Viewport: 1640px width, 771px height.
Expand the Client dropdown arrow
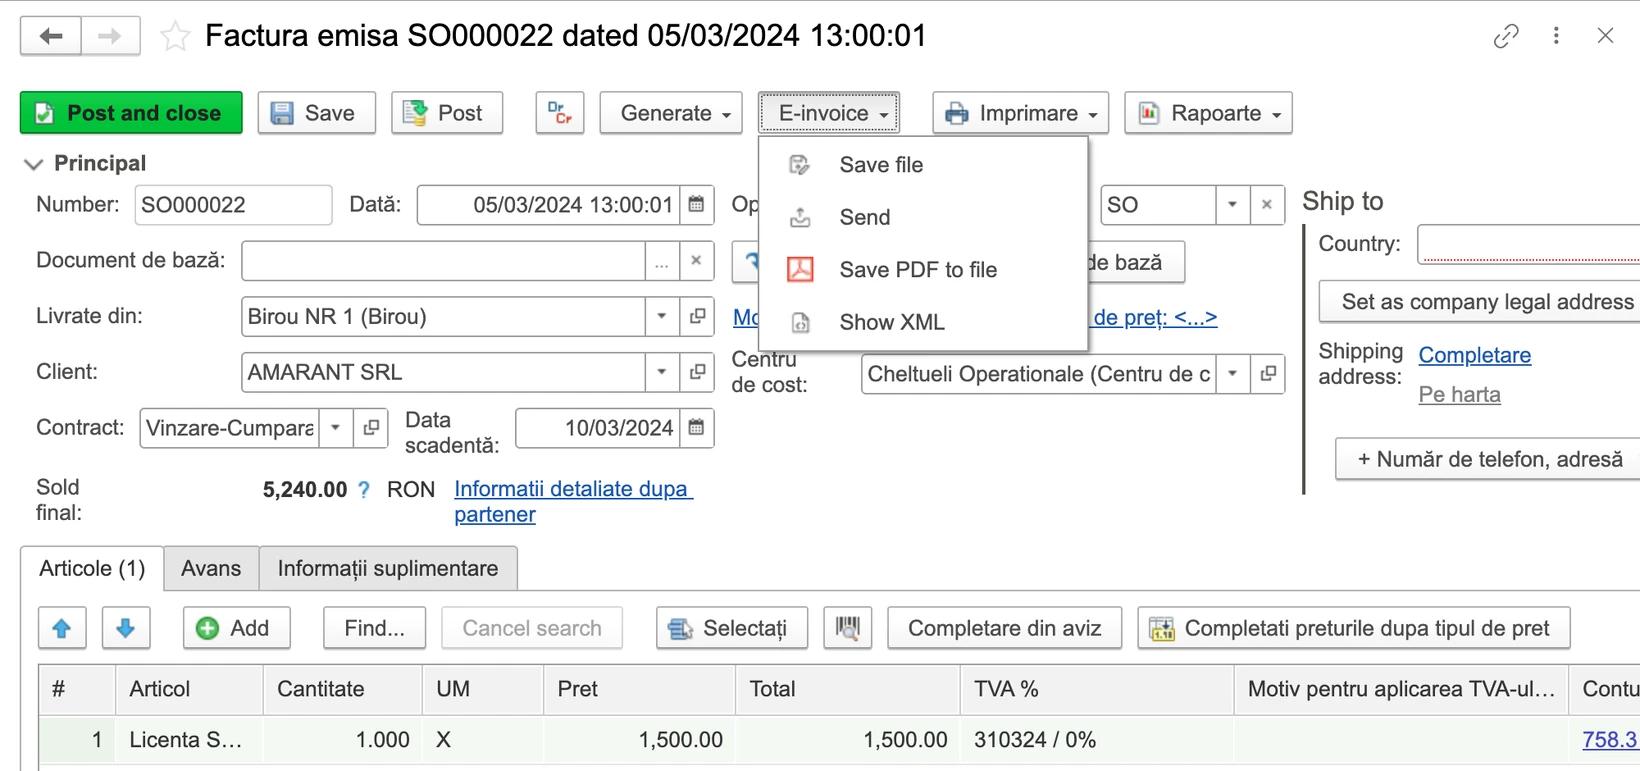[x=662, y=372]
